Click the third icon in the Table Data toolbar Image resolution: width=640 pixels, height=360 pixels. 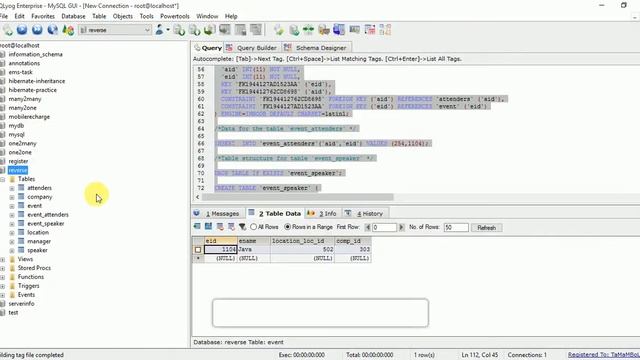pyautogui.click(x=220, y=226)
